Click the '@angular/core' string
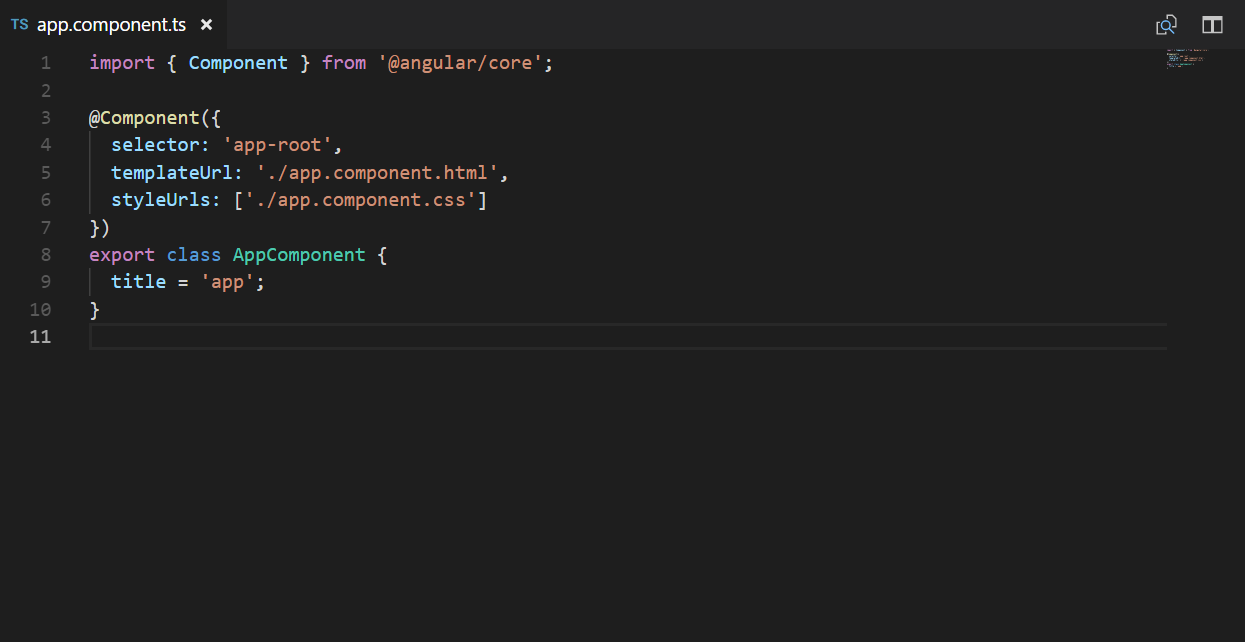 462,63
